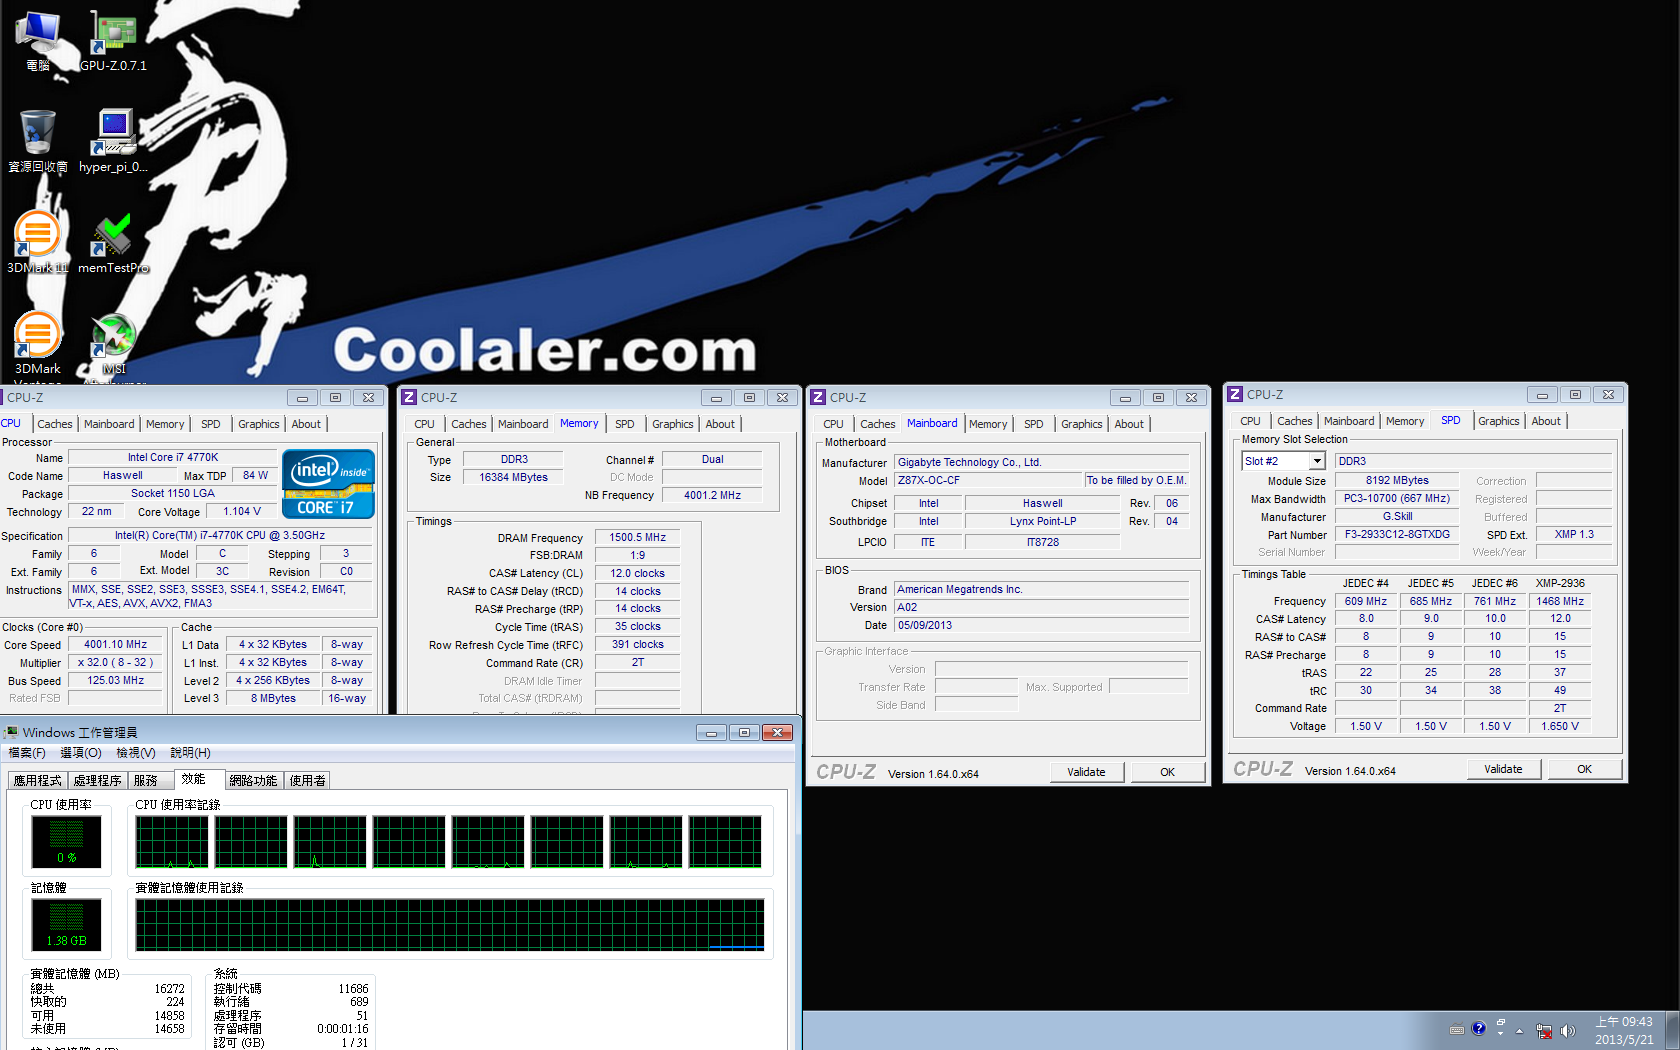
Task: Click the Task Manager title bar icon
Action: pos(11,732)
